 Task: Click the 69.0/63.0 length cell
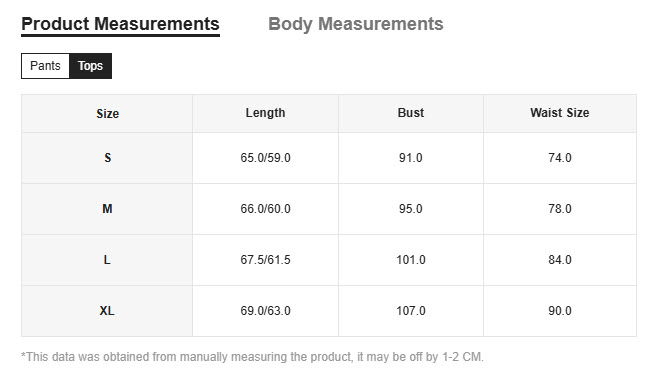coord(265,311)
